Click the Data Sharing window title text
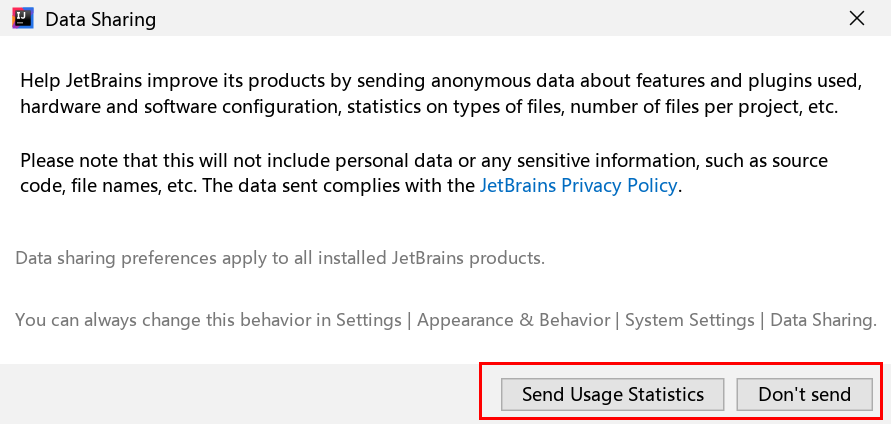 (x=100, y=19)
